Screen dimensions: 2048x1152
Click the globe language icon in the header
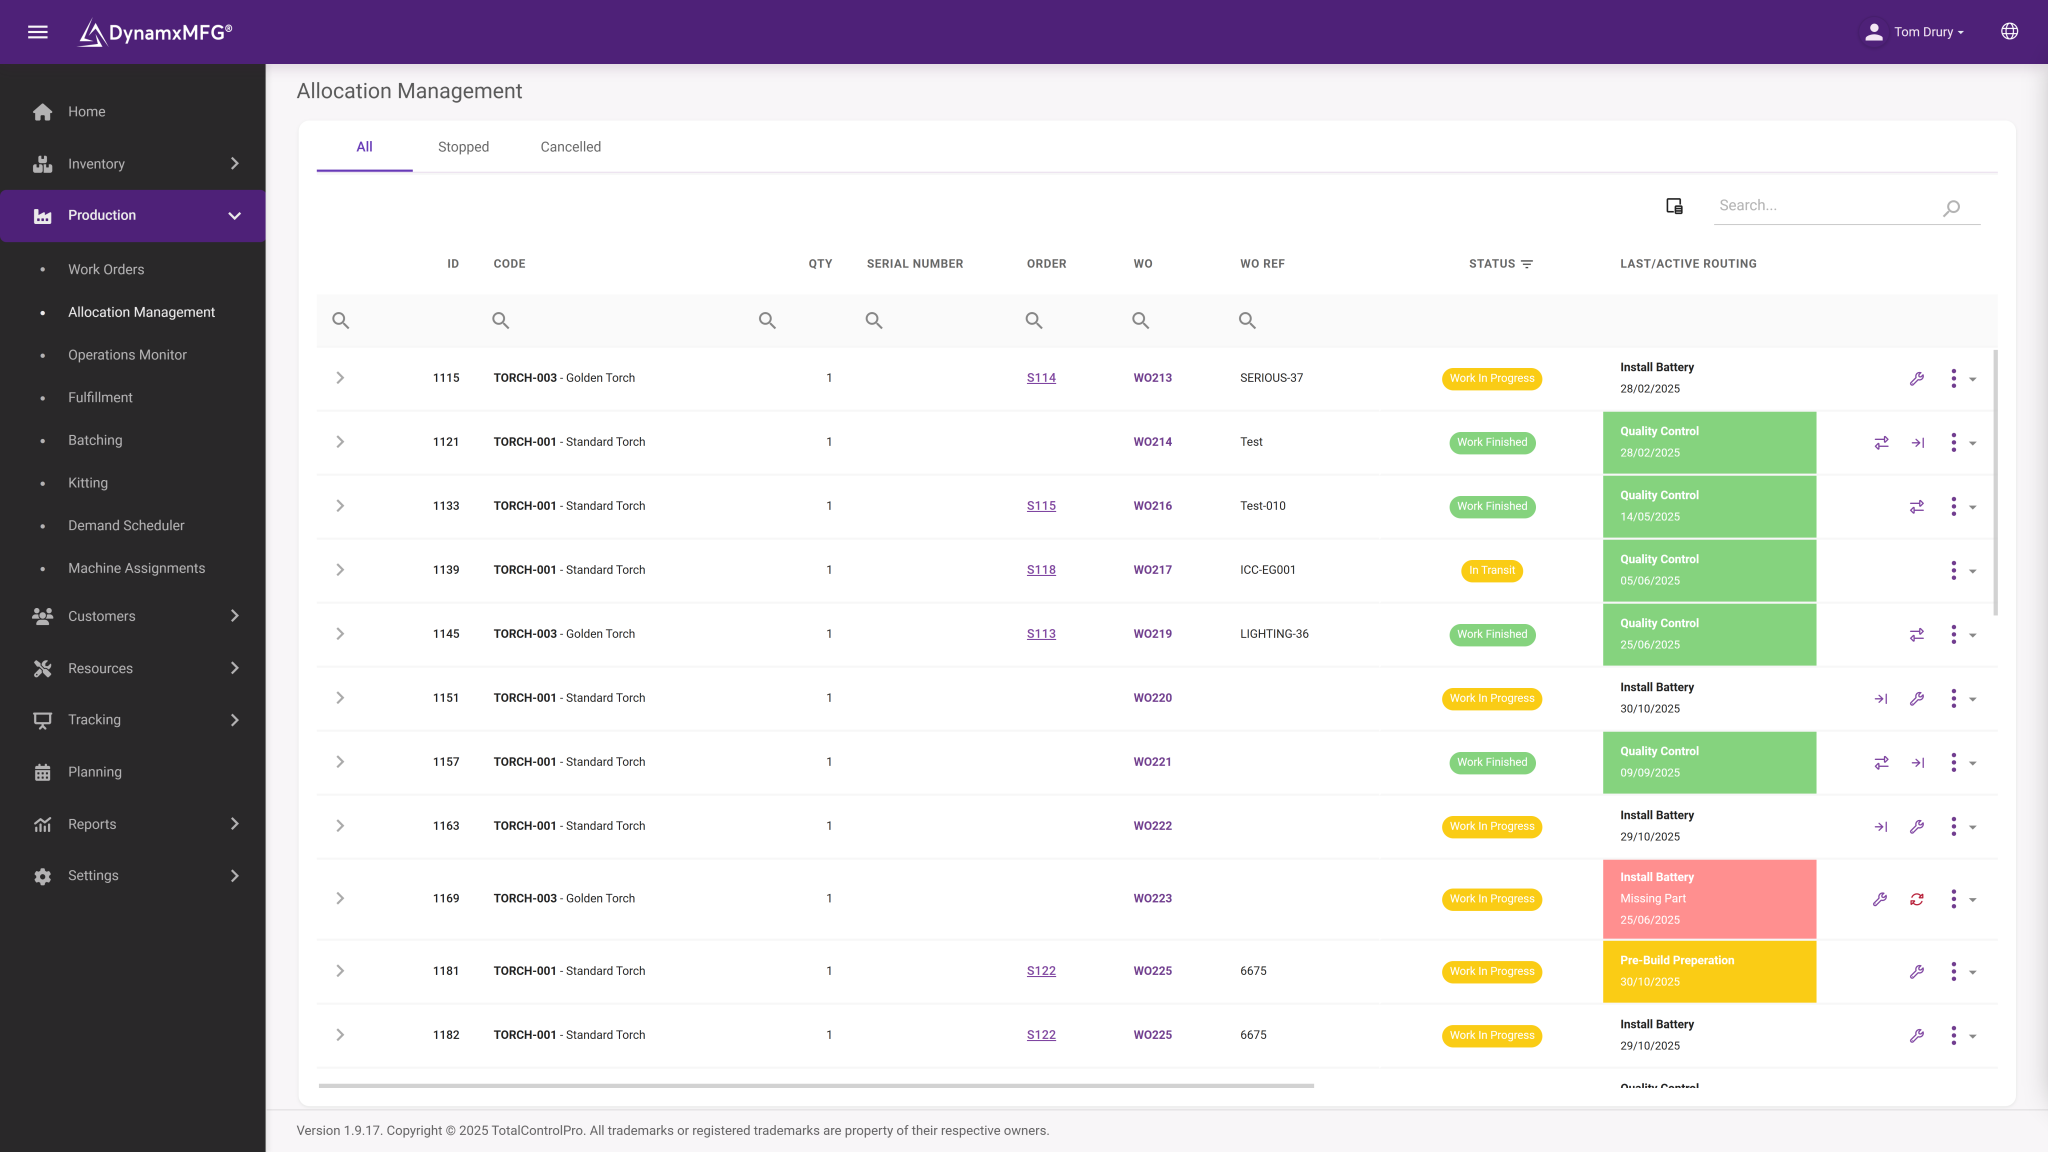[2009, 32]
